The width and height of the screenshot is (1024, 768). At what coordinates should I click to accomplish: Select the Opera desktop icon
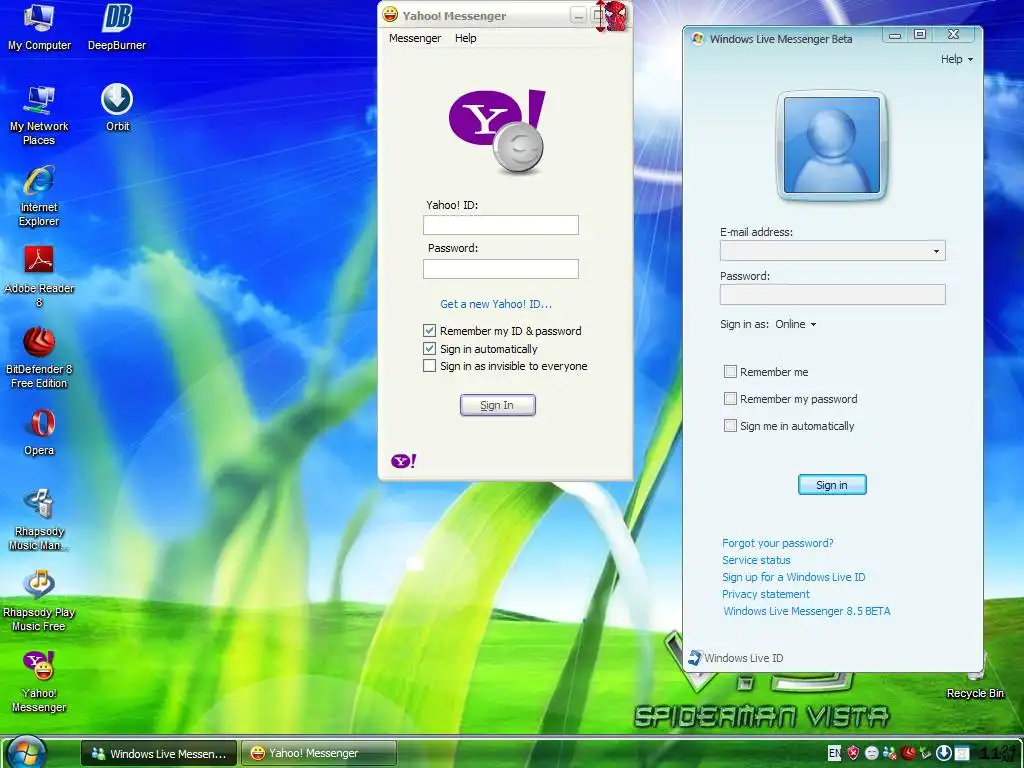click(39, 431)
